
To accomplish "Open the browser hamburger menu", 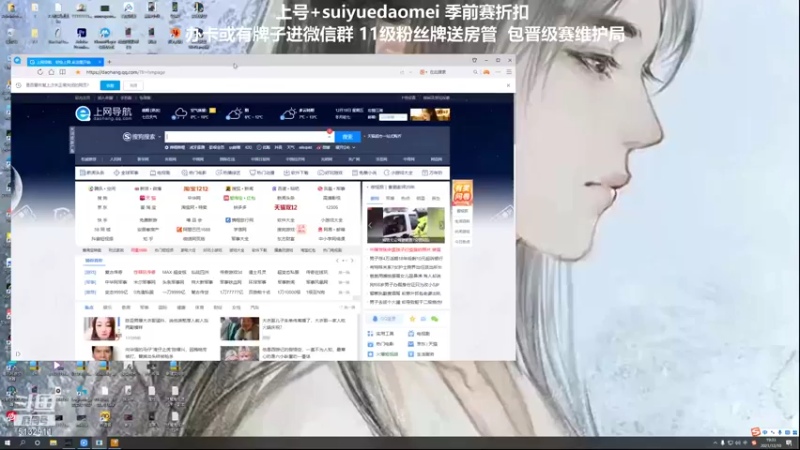I will click(x=509, y=72).
